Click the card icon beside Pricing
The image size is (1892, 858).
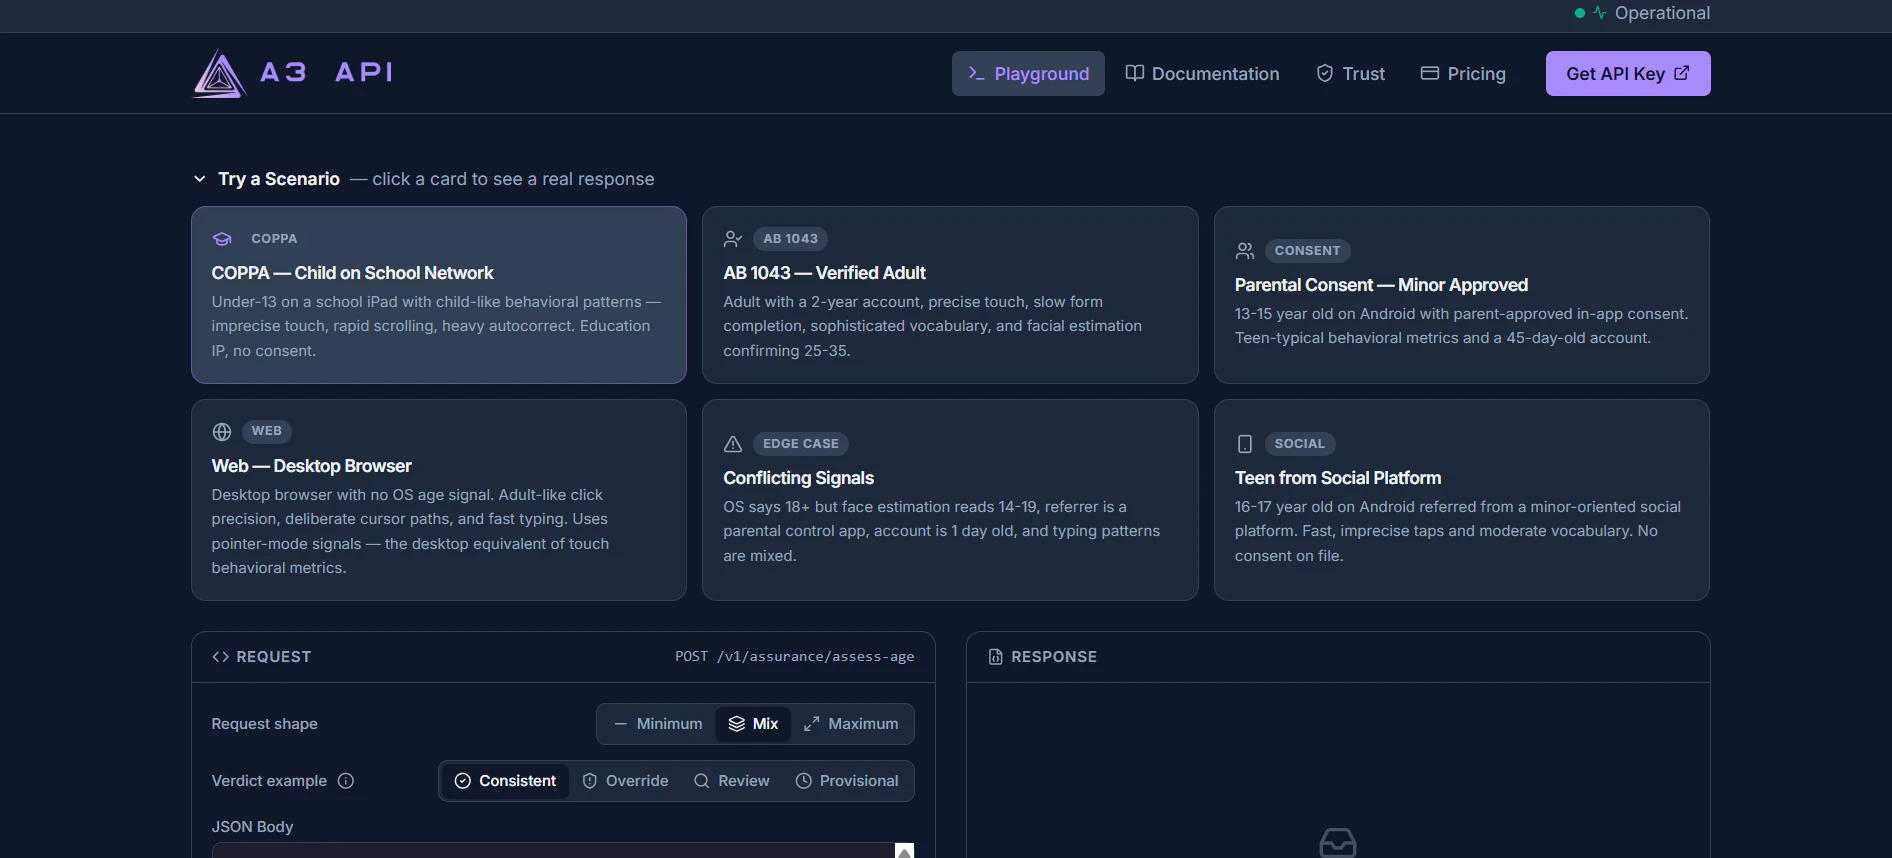click(1430, 73)
